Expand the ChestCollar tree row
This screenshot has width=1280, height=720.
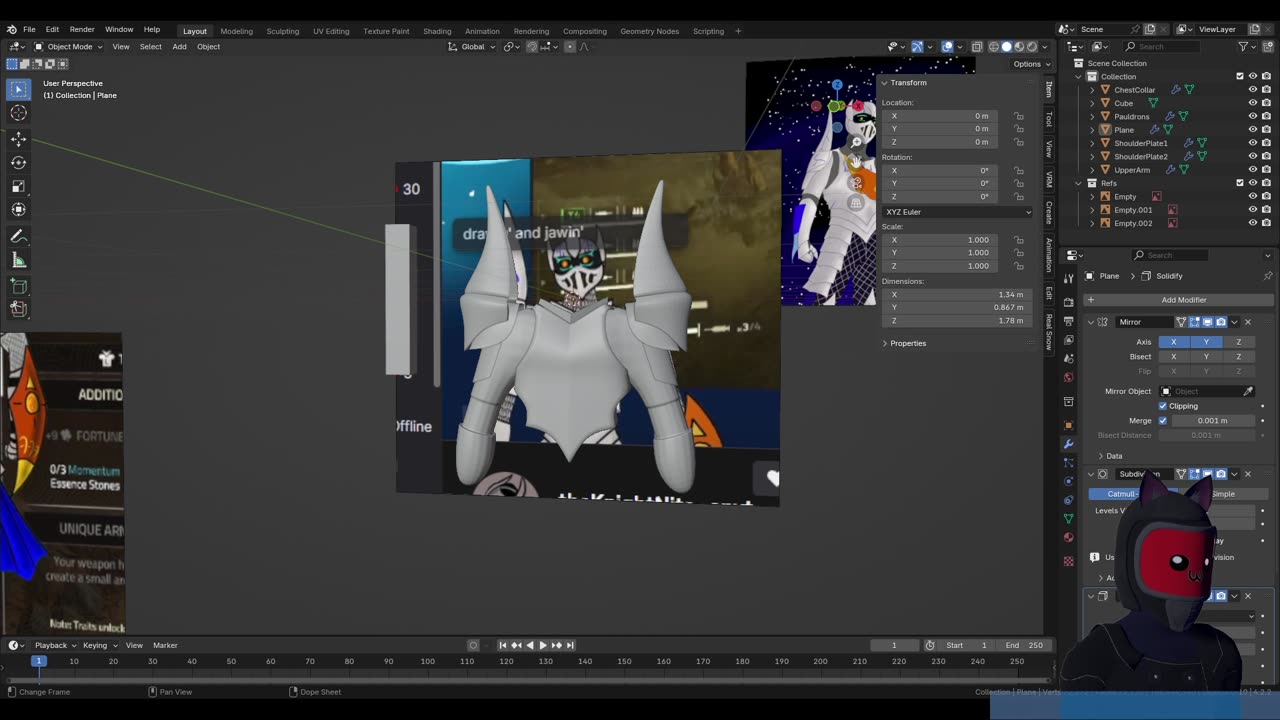pos(1092,90)
